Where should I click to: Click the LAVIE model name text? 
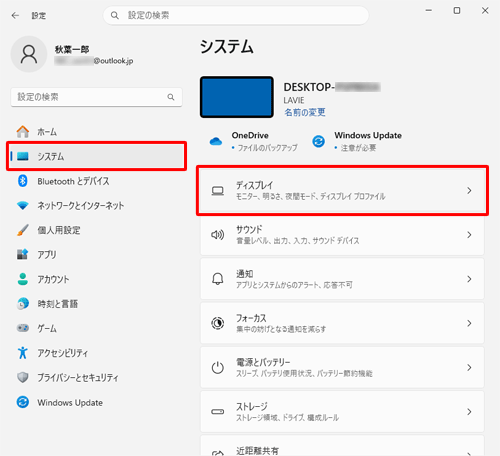click(294, 100)
